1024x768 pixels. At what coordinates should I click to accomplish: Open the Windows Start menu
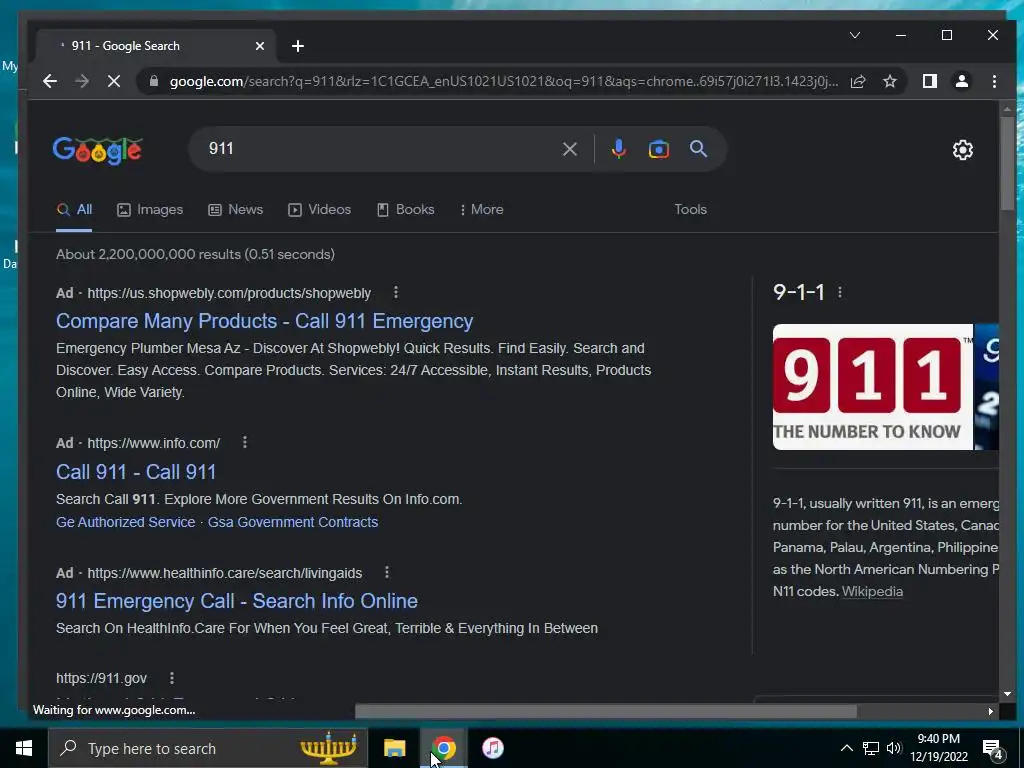pos(24,748)
